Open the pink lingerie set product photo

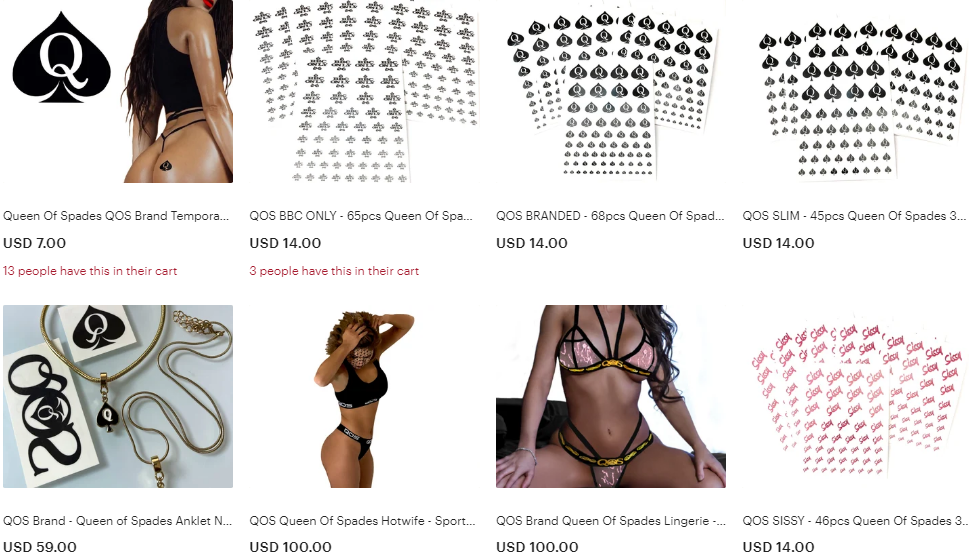(611, 396)
